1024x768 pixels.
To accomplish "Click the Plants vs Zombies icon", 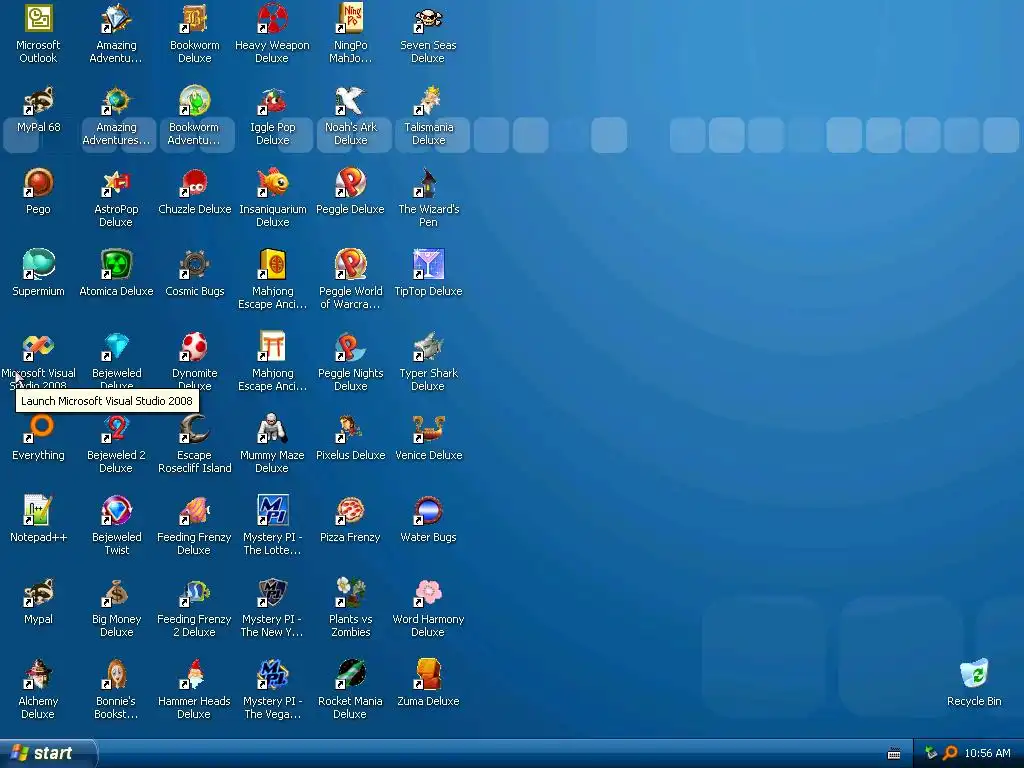I will [351, 593].
